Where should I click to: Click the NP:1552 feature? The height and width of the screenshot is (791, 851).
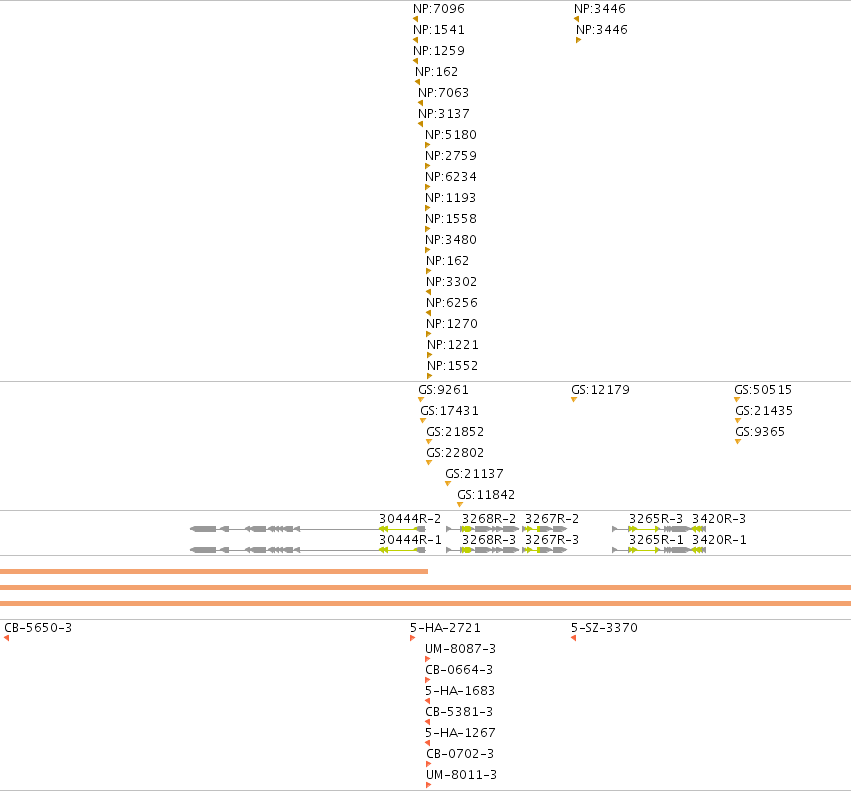(453, 366)
